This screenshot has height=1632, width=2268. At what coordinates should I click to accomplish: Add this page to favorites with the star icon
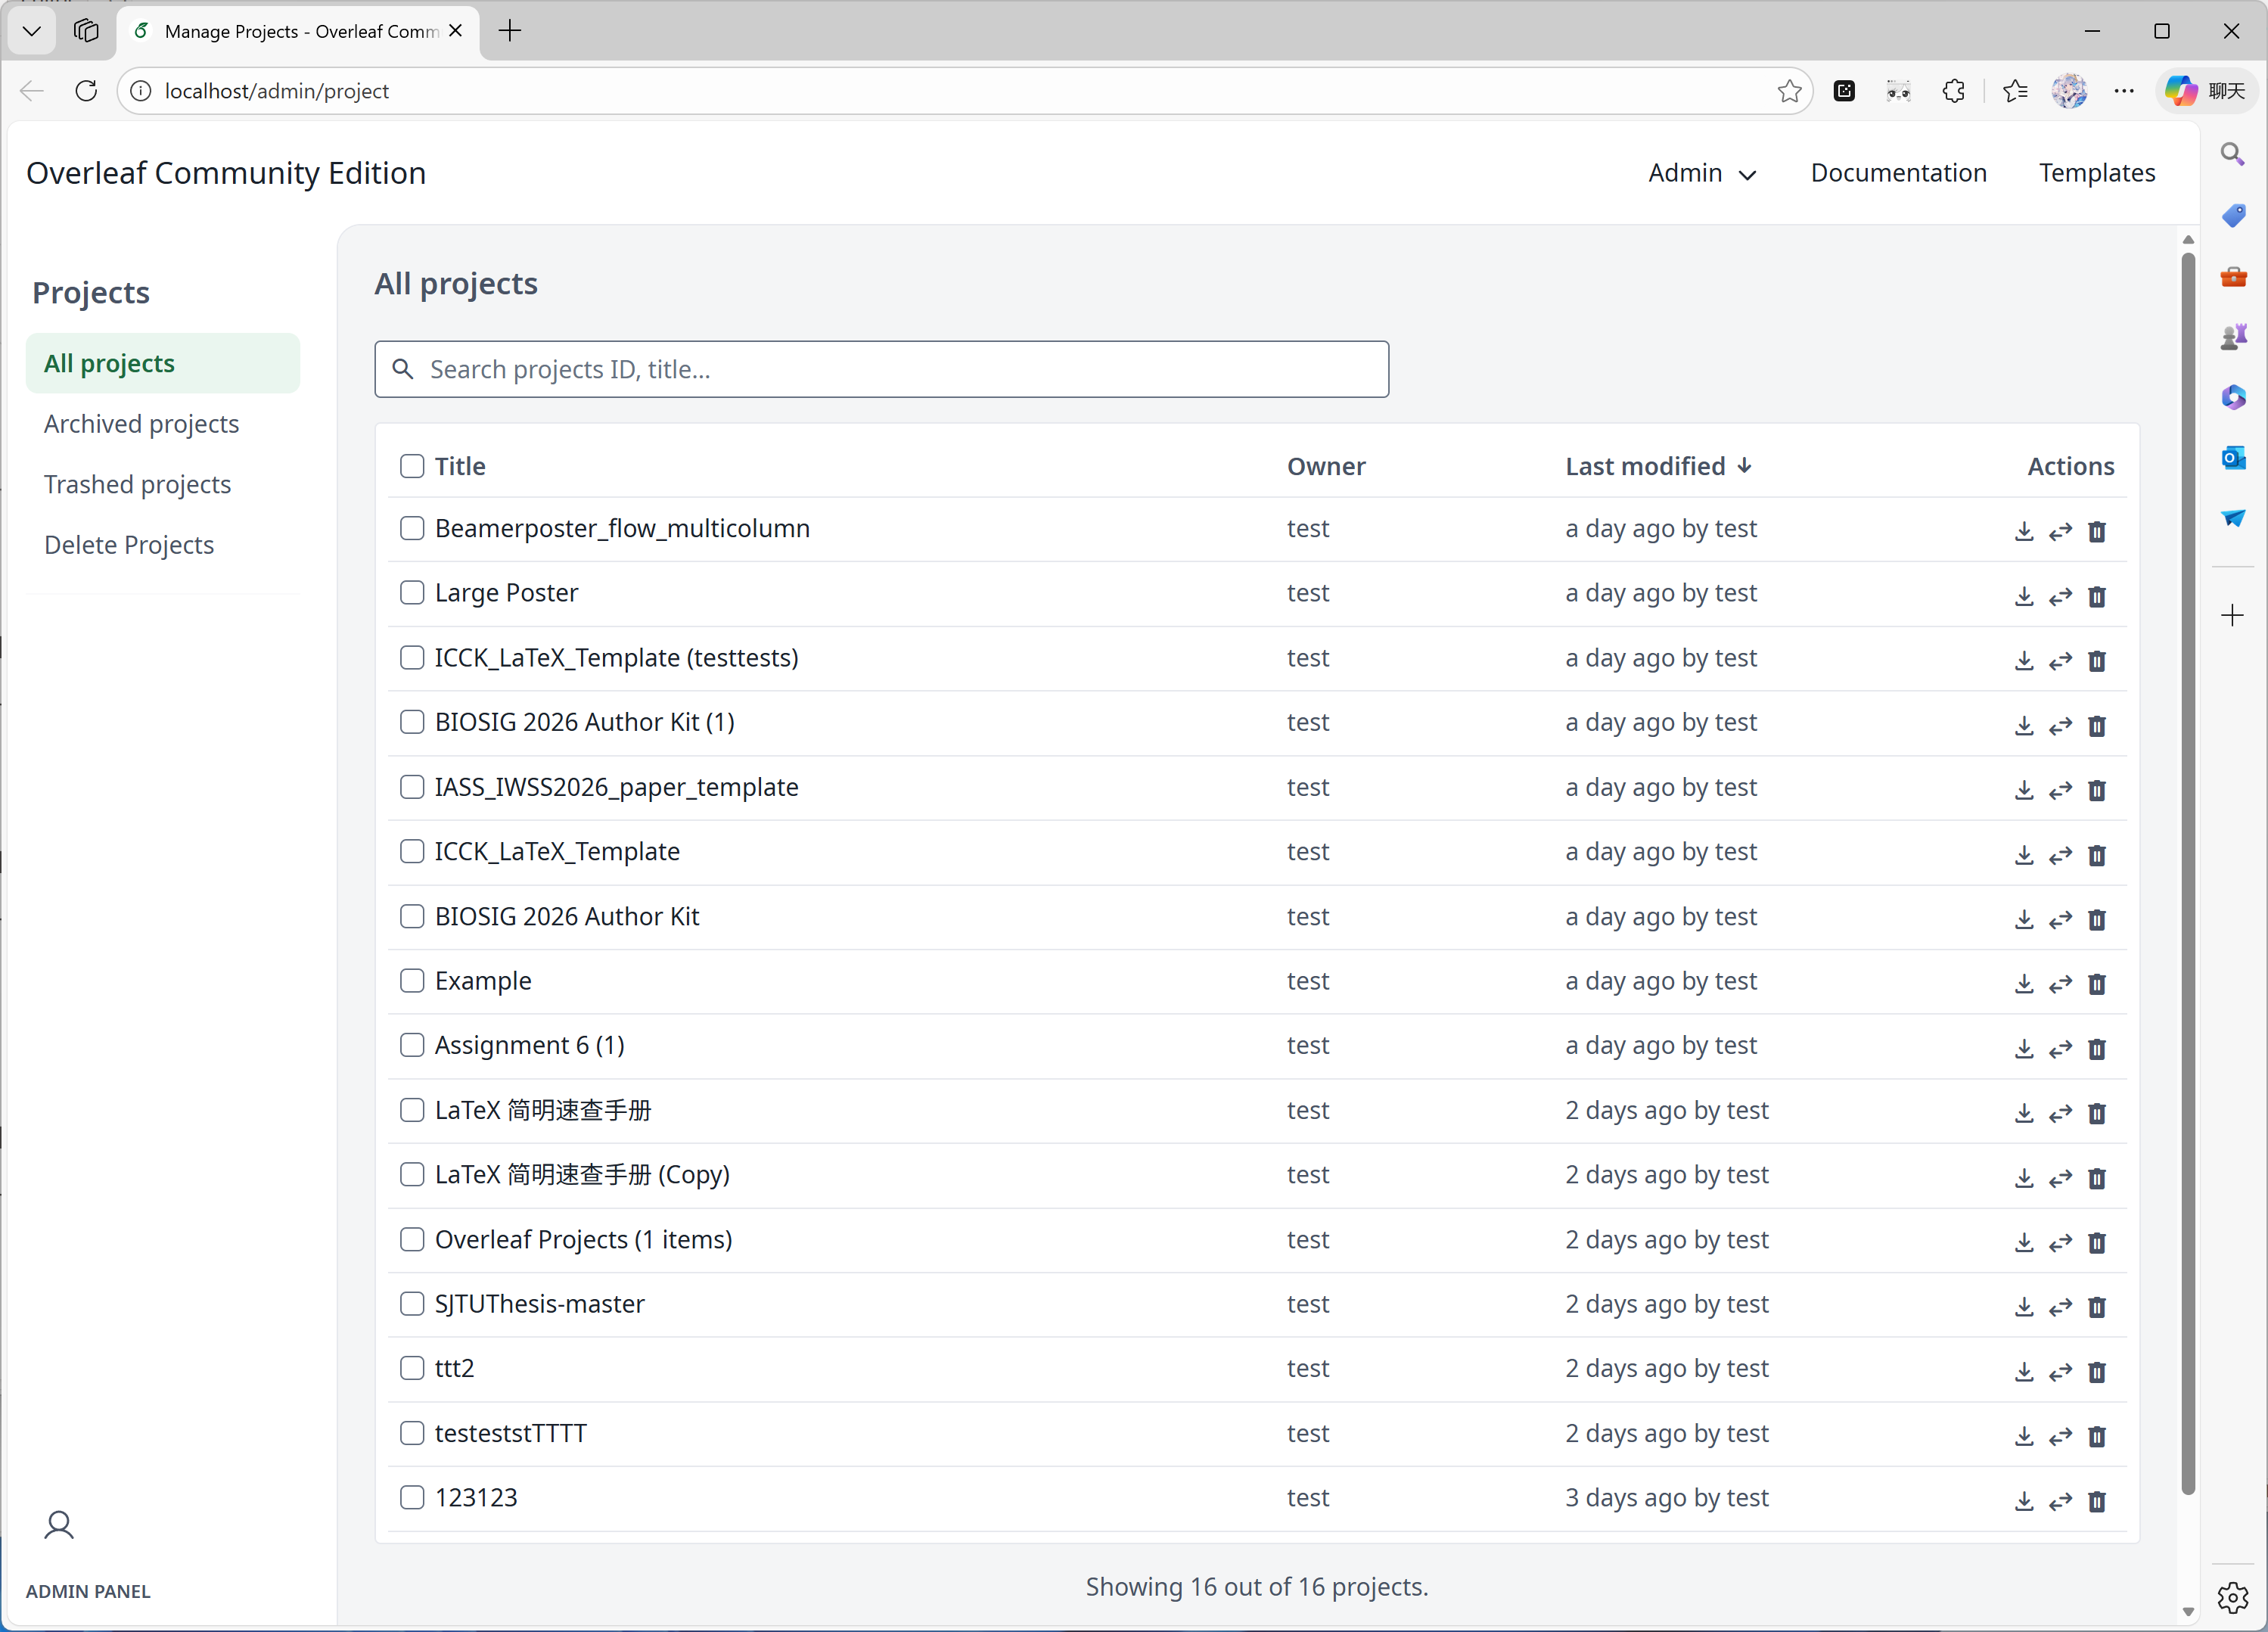1789,91
